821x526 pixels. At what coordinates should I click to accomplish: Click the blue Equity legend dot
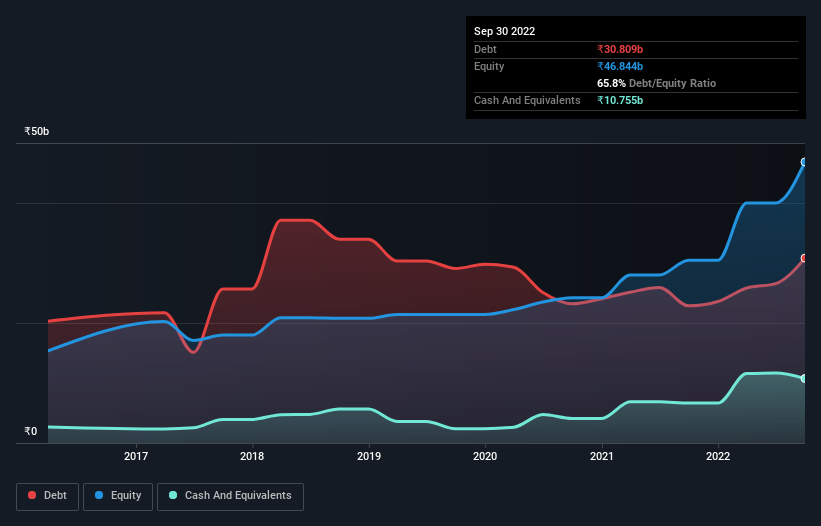(x=99, y=495)
